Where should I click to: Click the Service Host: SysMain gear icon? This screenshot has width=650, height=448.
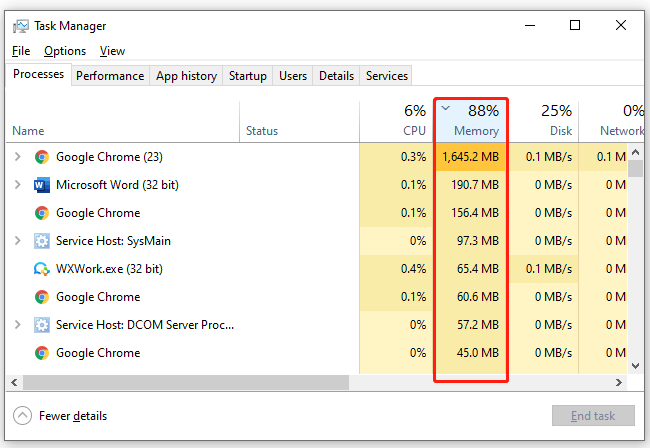(42, 241)
